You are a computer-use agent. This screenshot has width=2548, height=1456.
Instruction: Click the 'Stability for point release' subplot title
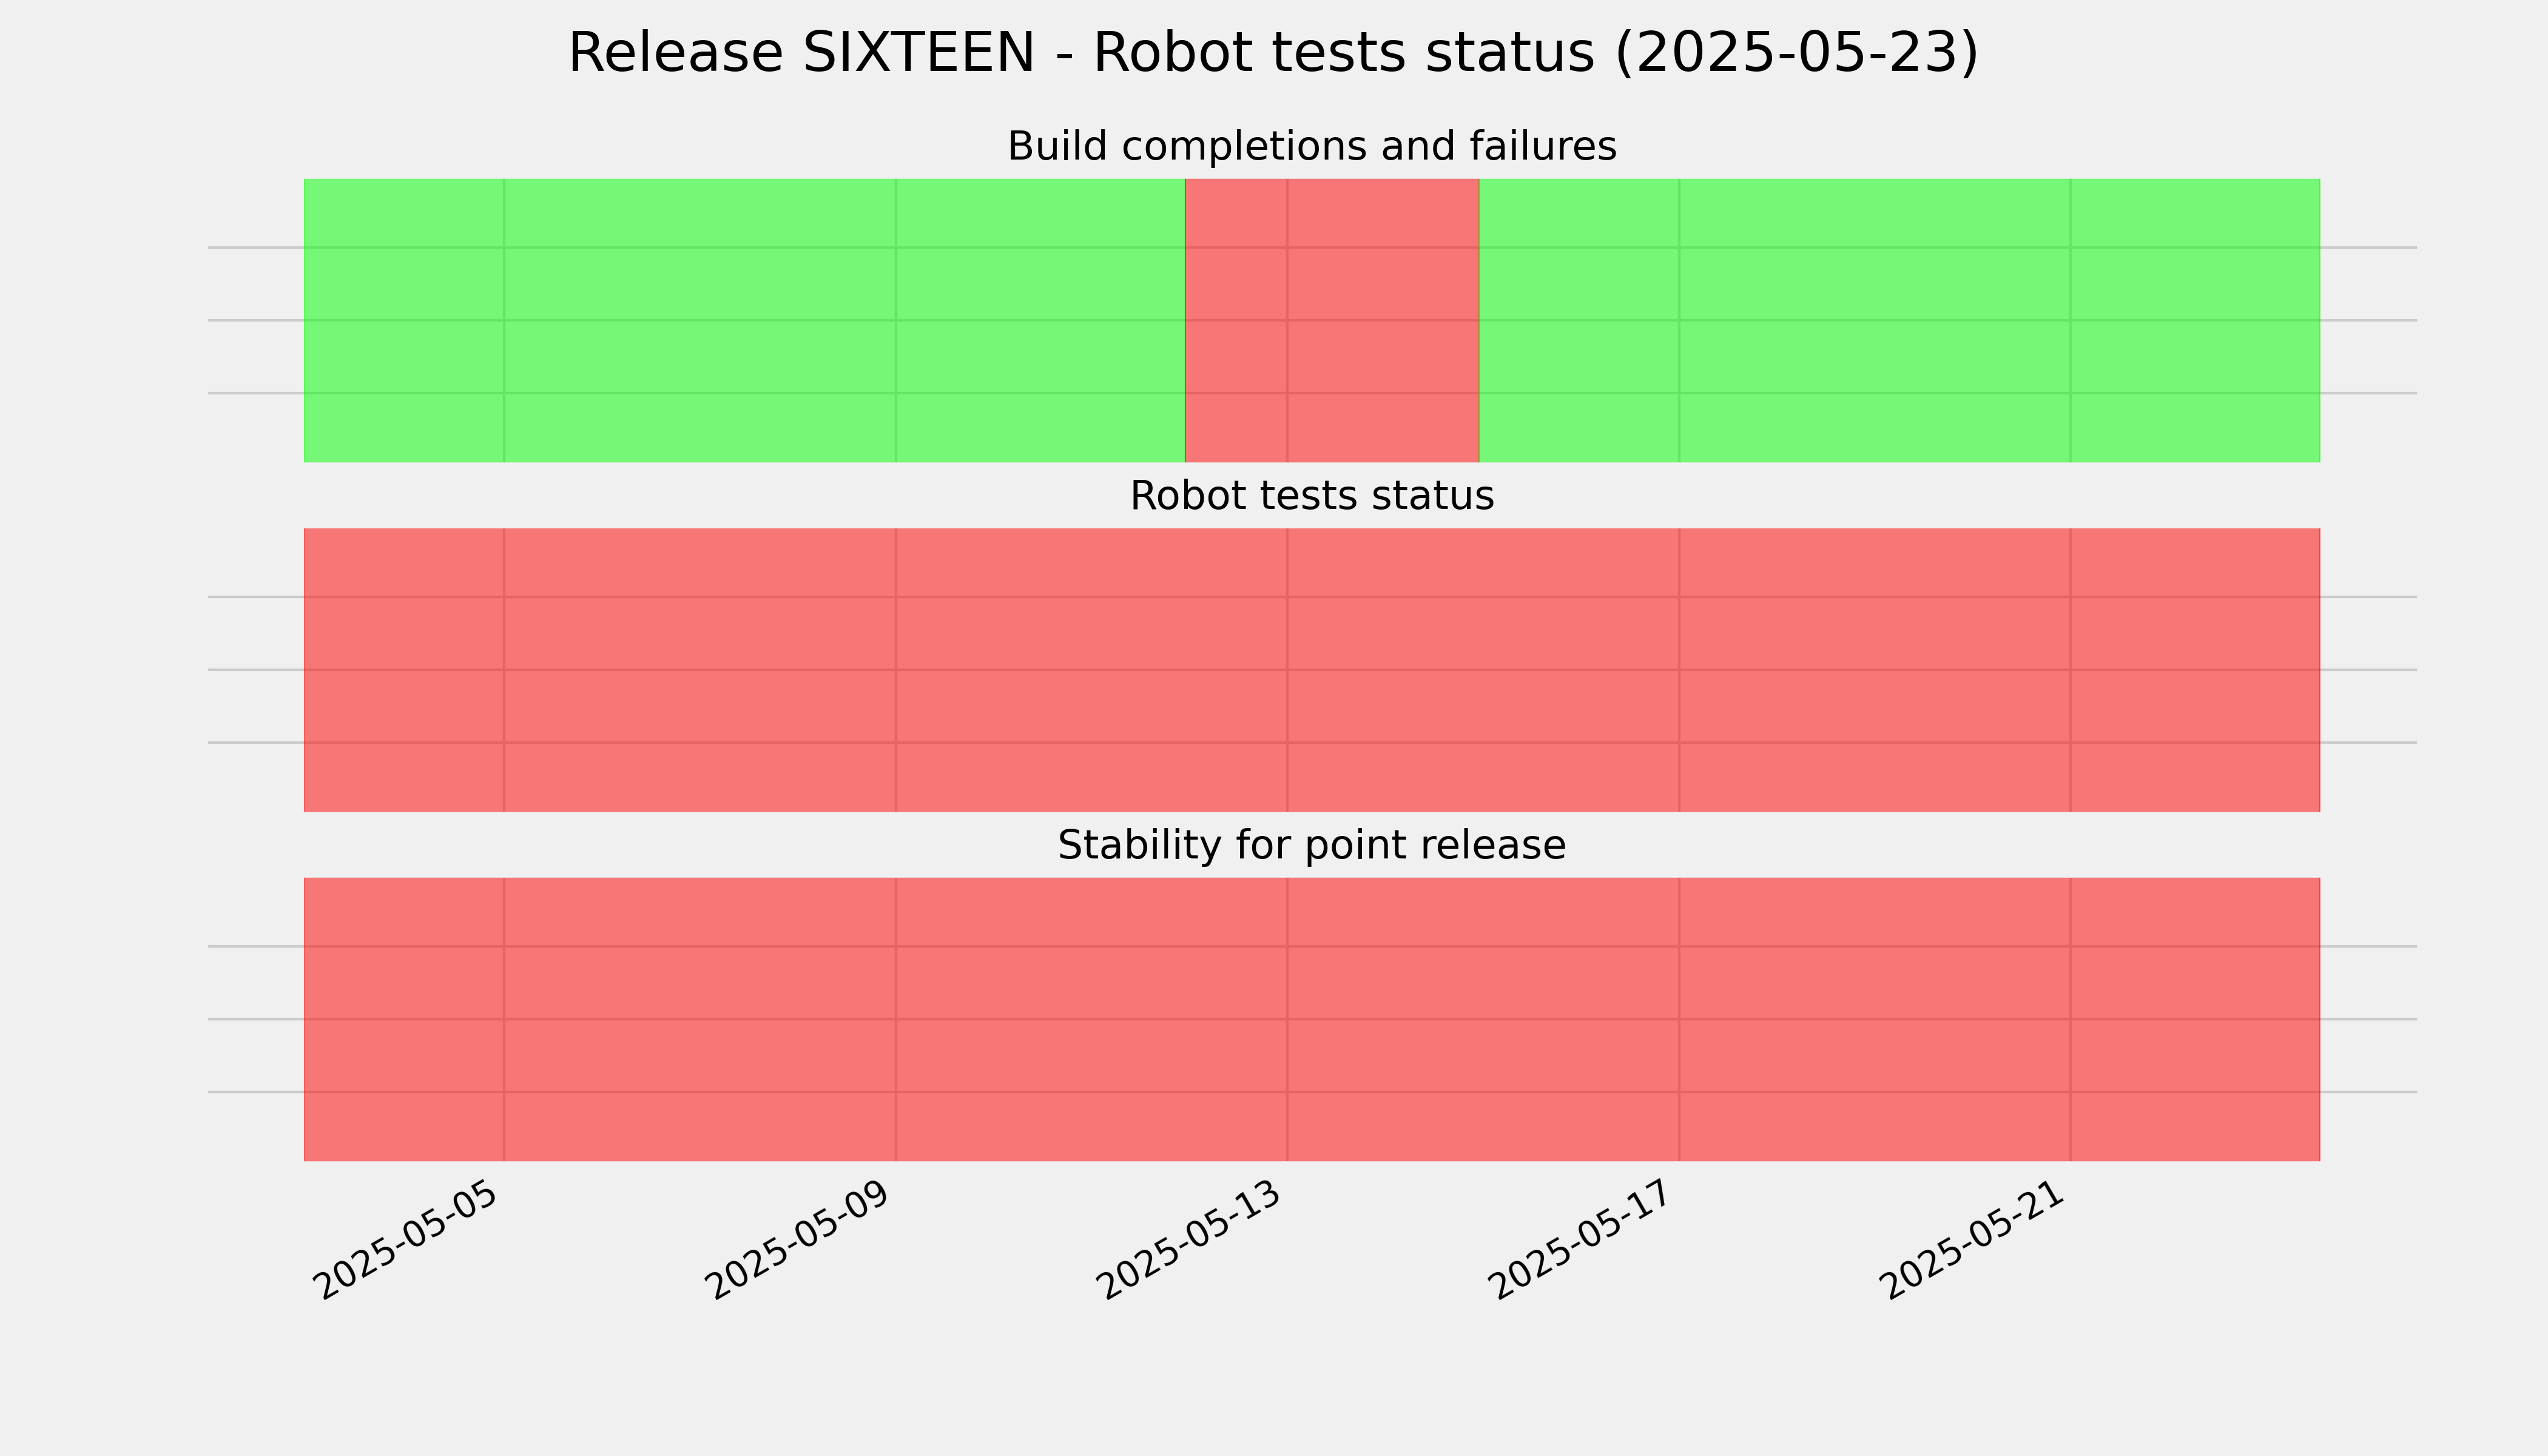pyautogui.click(x=1311, y=846)
